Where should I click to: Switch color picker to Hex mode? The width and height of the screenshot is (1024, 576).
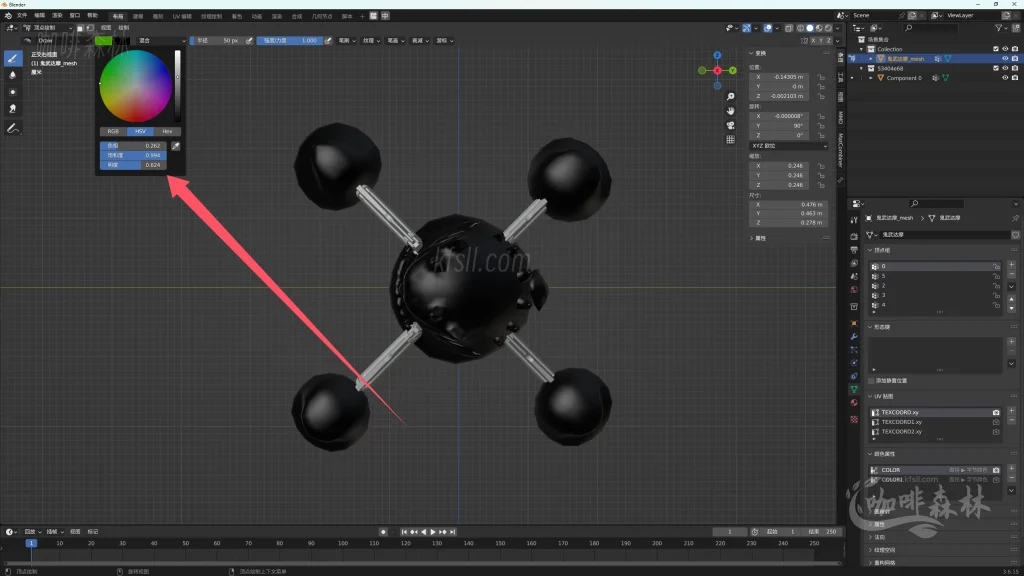[x=166, y=131]
